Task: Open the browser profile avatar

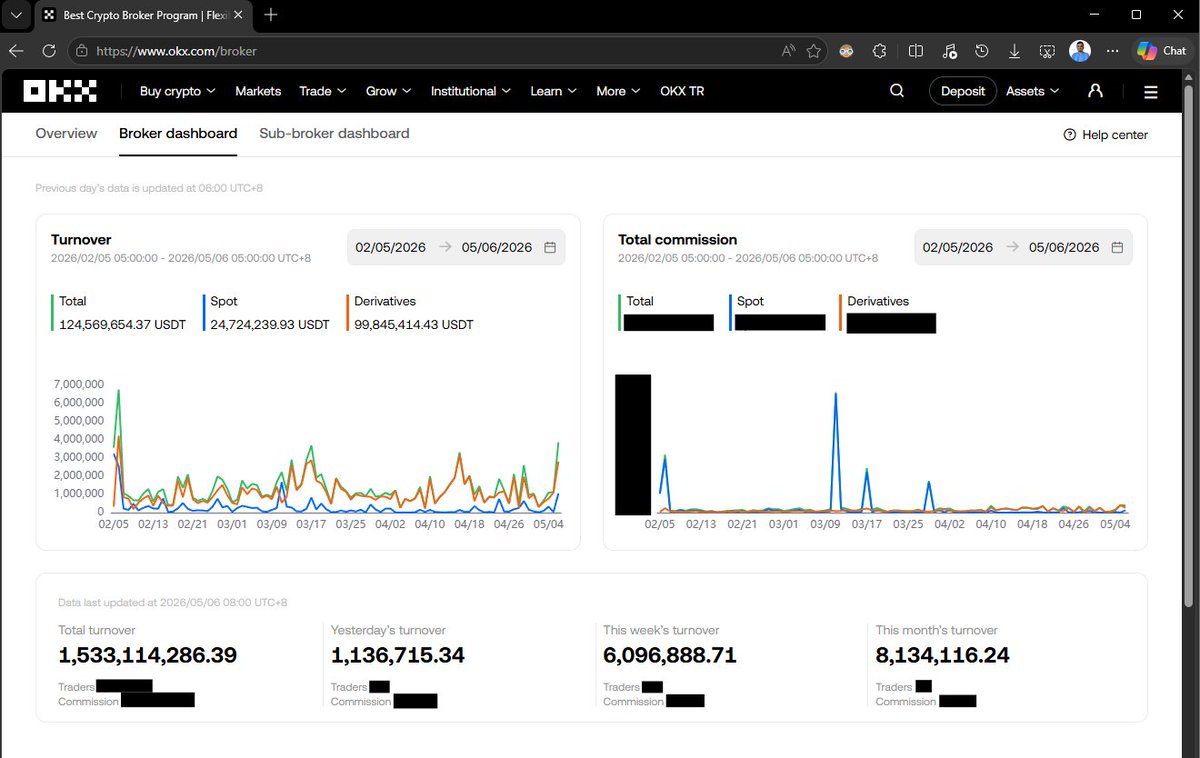Action: pos(1080,50)
